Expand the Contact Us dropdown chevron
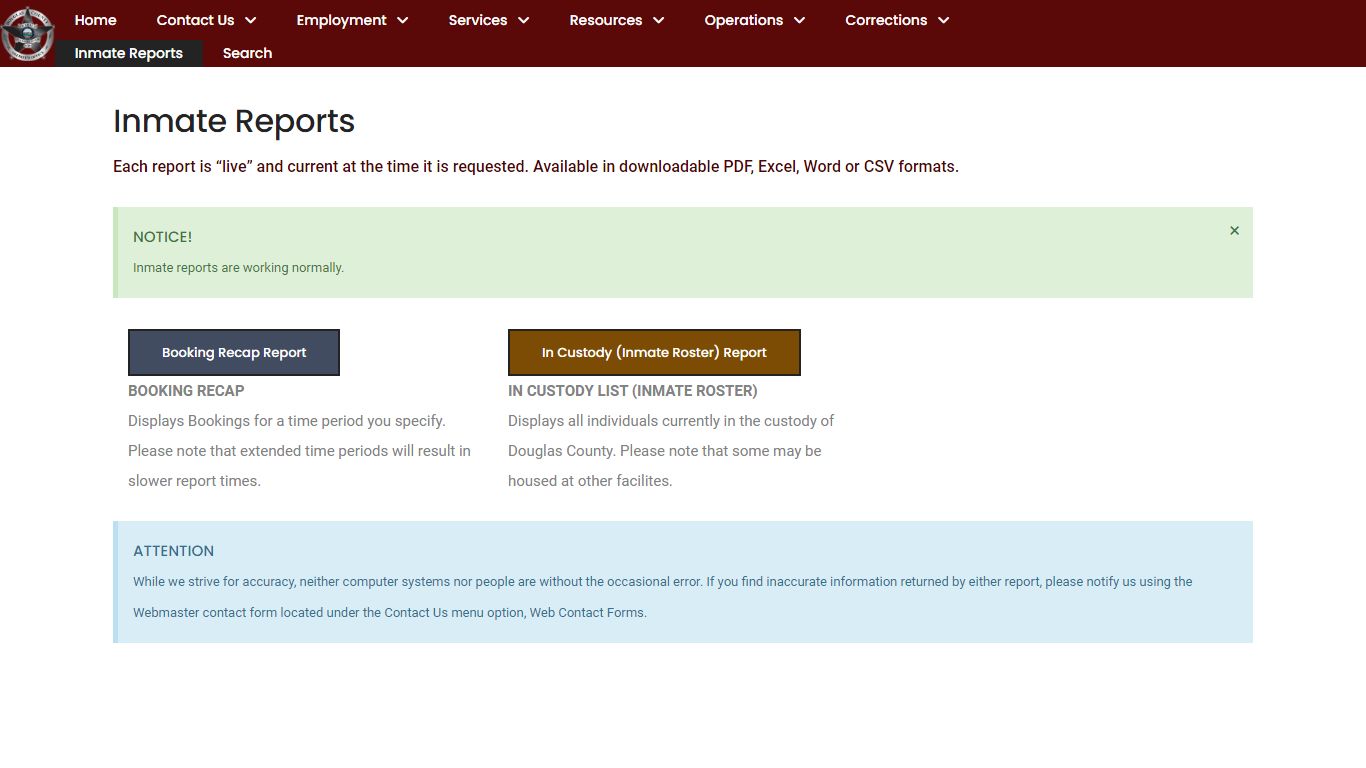Screen dimensions: 1366x768 pyautogui.click(x=251, y=20)
